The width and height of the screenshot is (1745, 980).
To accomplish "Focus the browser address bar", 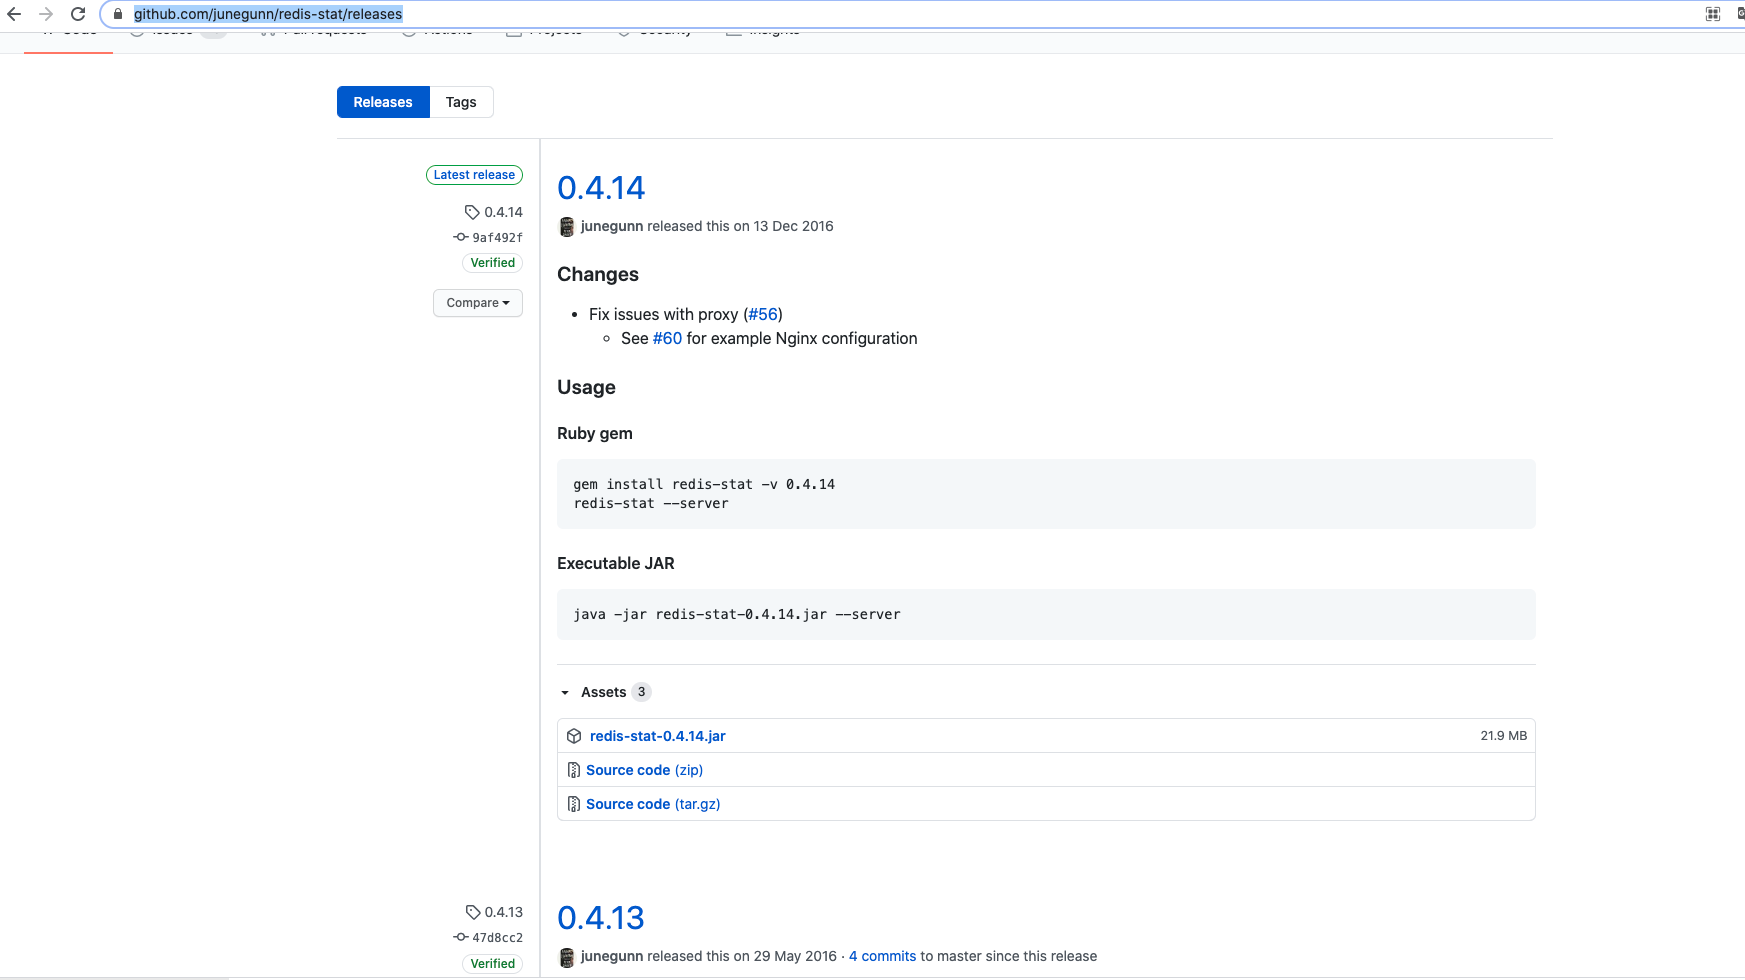I will [x=900, y=14].
